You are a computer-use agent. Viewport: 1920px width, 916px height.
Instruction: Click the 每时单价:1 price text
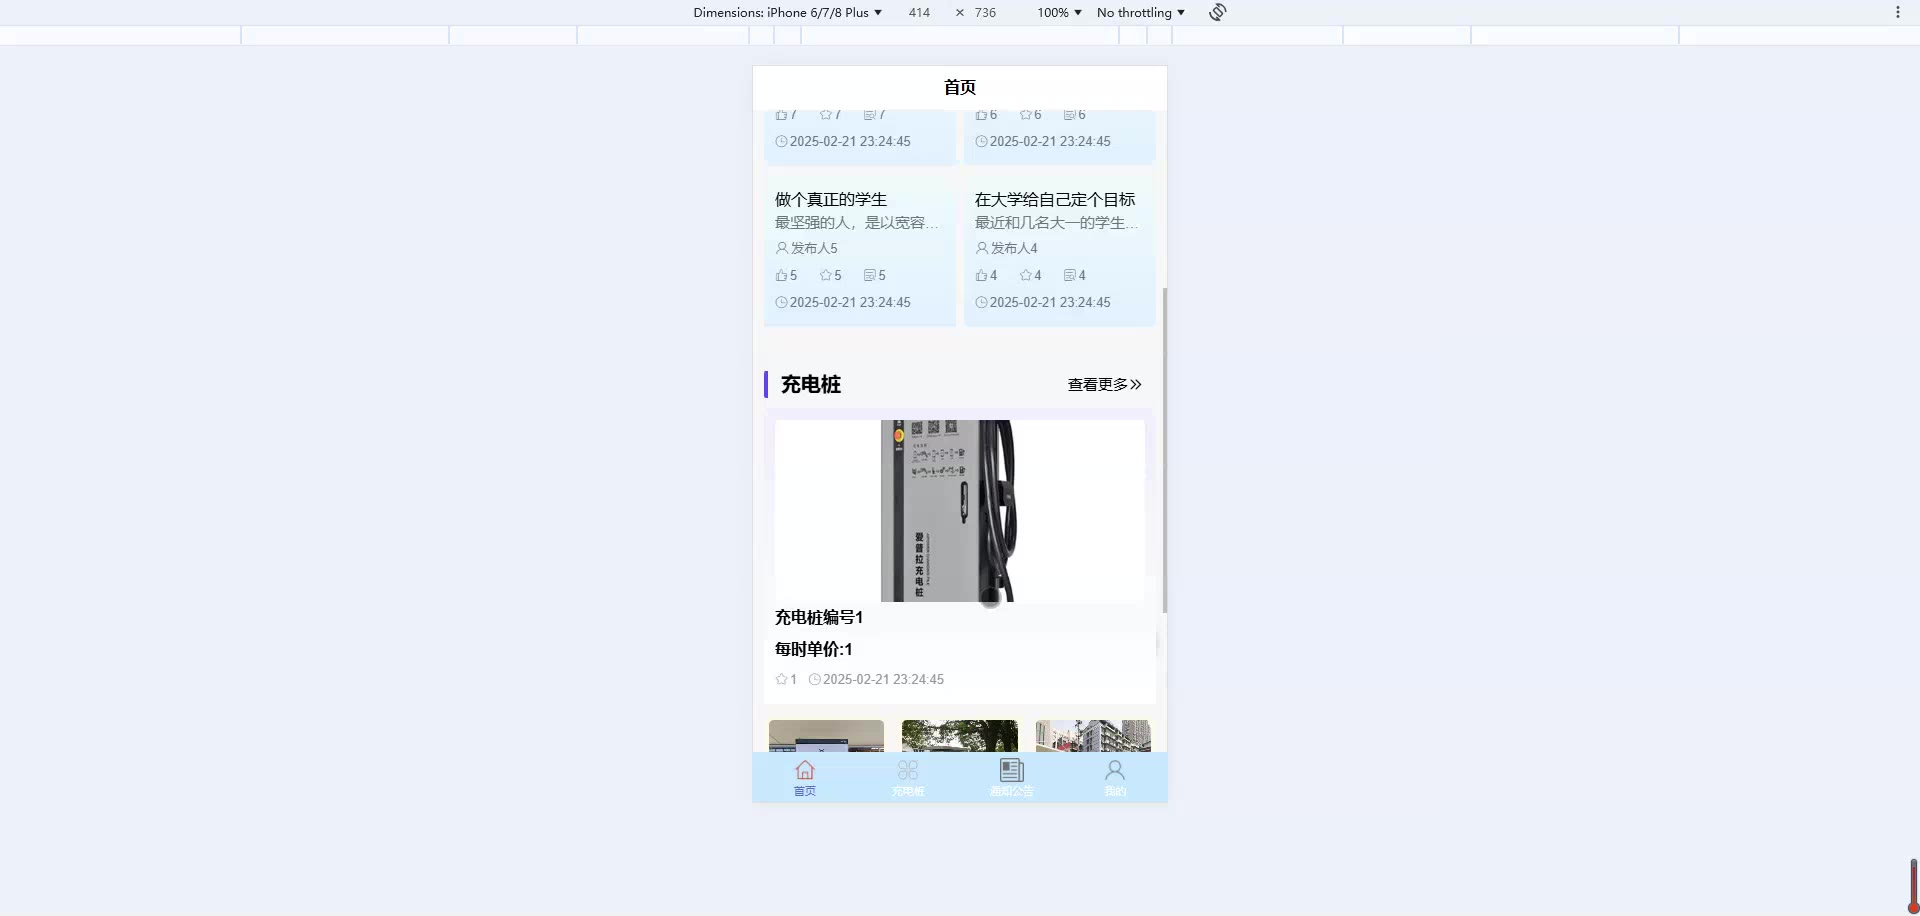click(813, 649)
